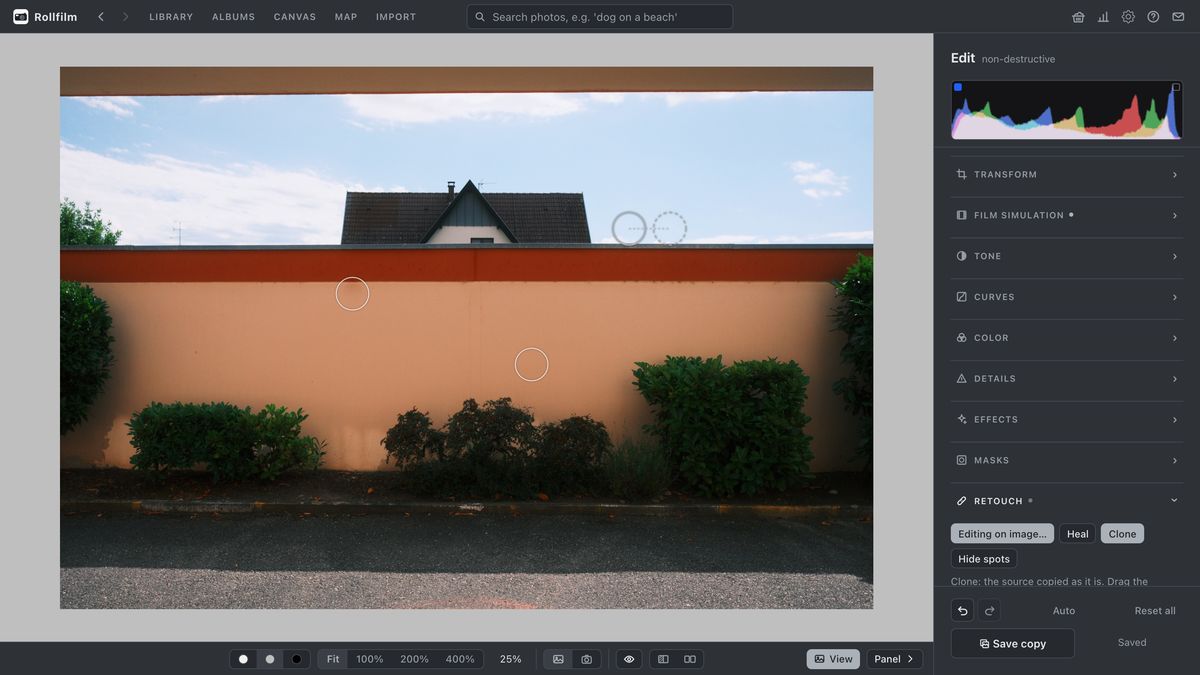1200x675 pixels.
Task: Click the search photos input field
Action: pos(599,17)
